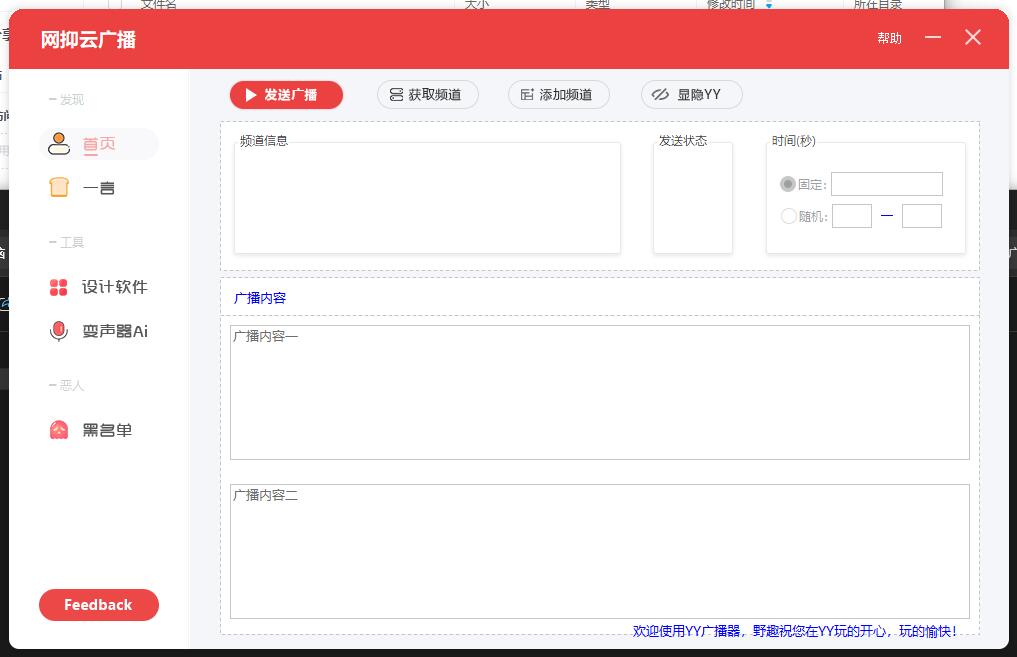Click the add-list icon in 添加频道
The image size is (1017, 657).
(x=527, y=95)
